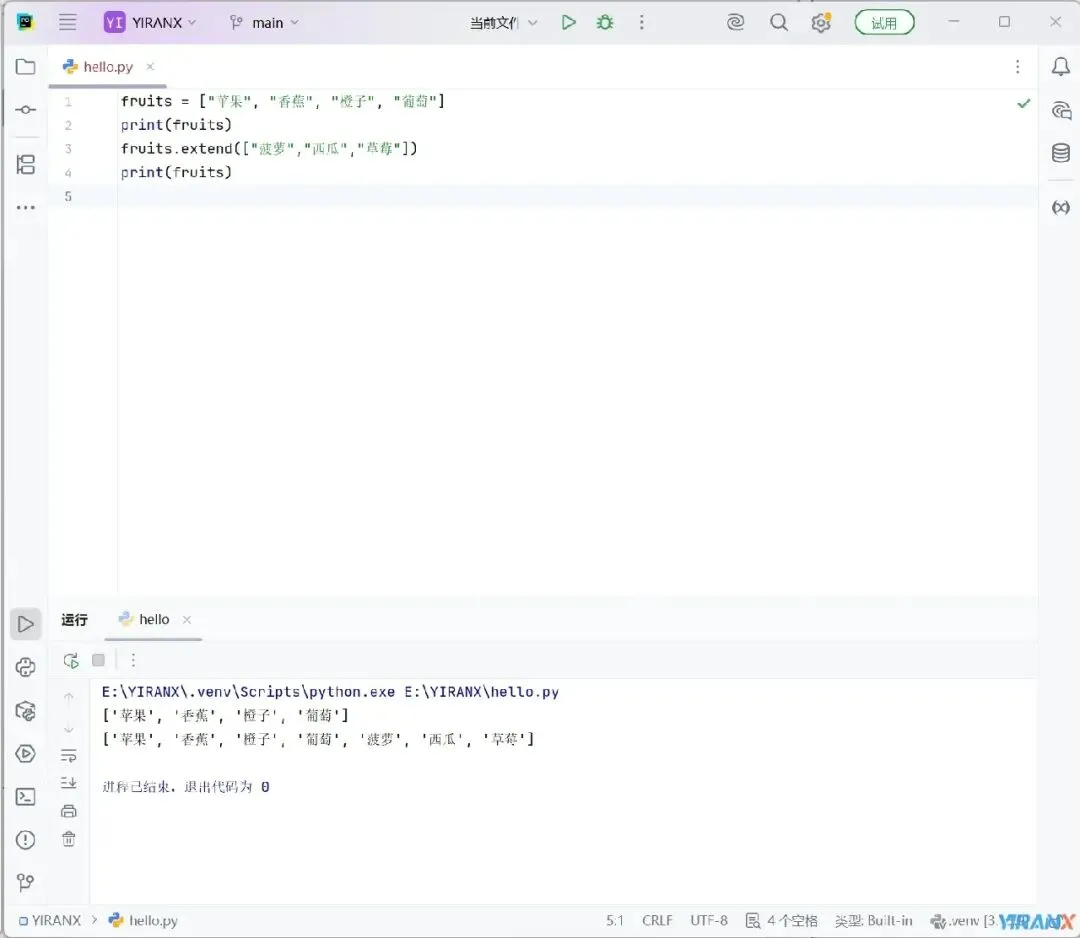Jump down the stack trace with the console down arrow
1080x938 pixels.
(69, 729)
